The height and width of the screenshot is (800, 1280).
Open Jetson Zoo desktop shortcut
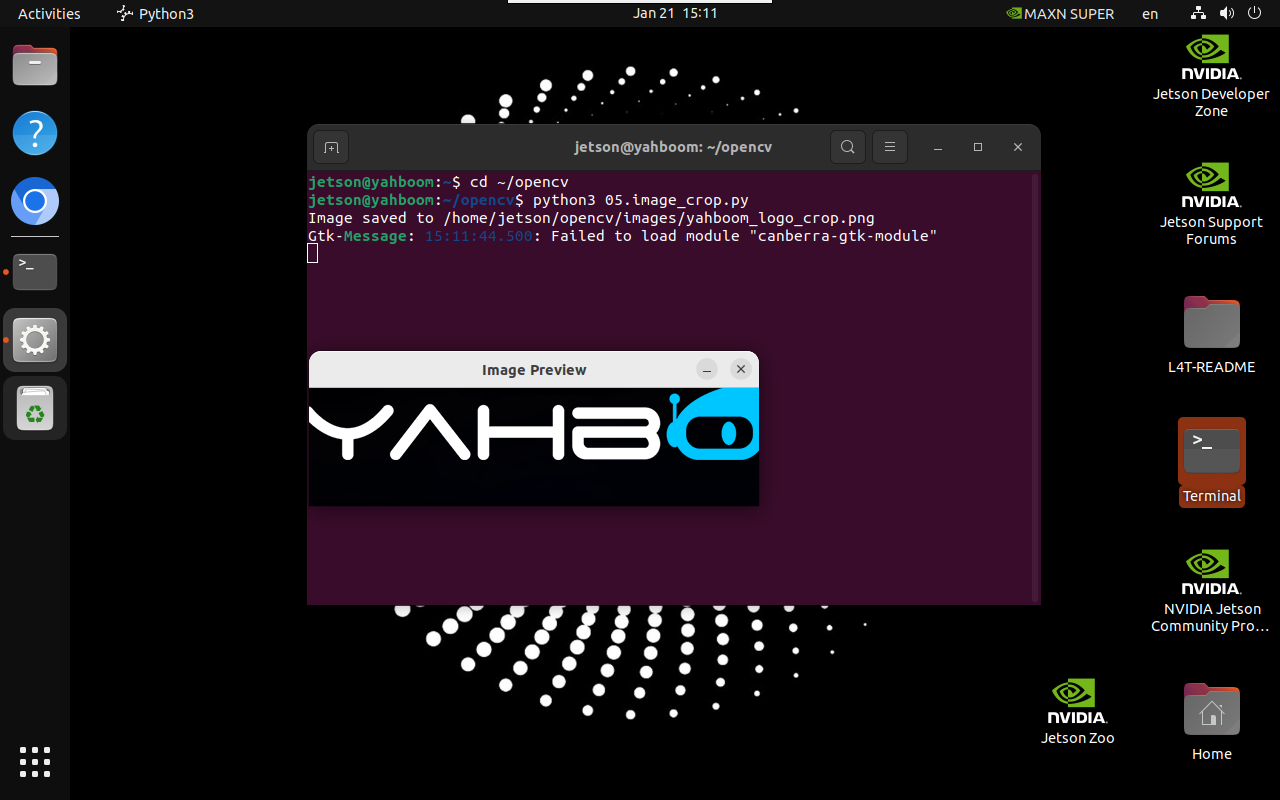(1077, 712)
